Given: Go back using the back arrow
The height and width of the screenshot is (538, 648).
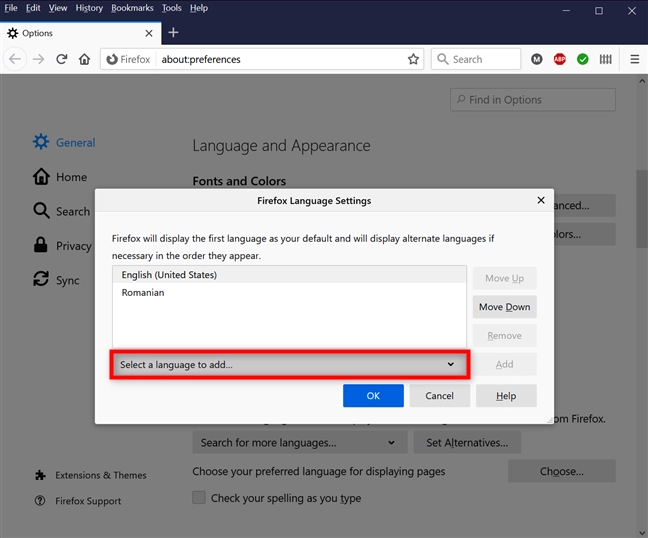Looking at the screenshot, I should click(15, 59).
